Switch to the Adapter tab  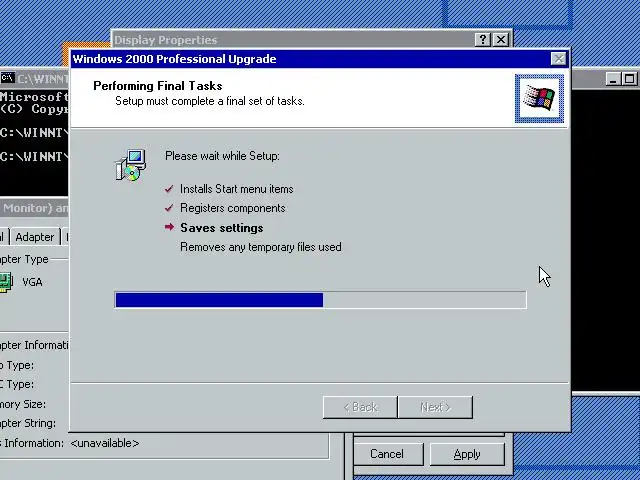tap(35, 237)
